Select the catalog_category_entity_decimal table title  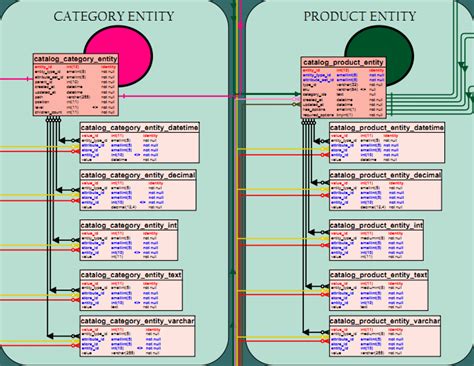(138, 175)
